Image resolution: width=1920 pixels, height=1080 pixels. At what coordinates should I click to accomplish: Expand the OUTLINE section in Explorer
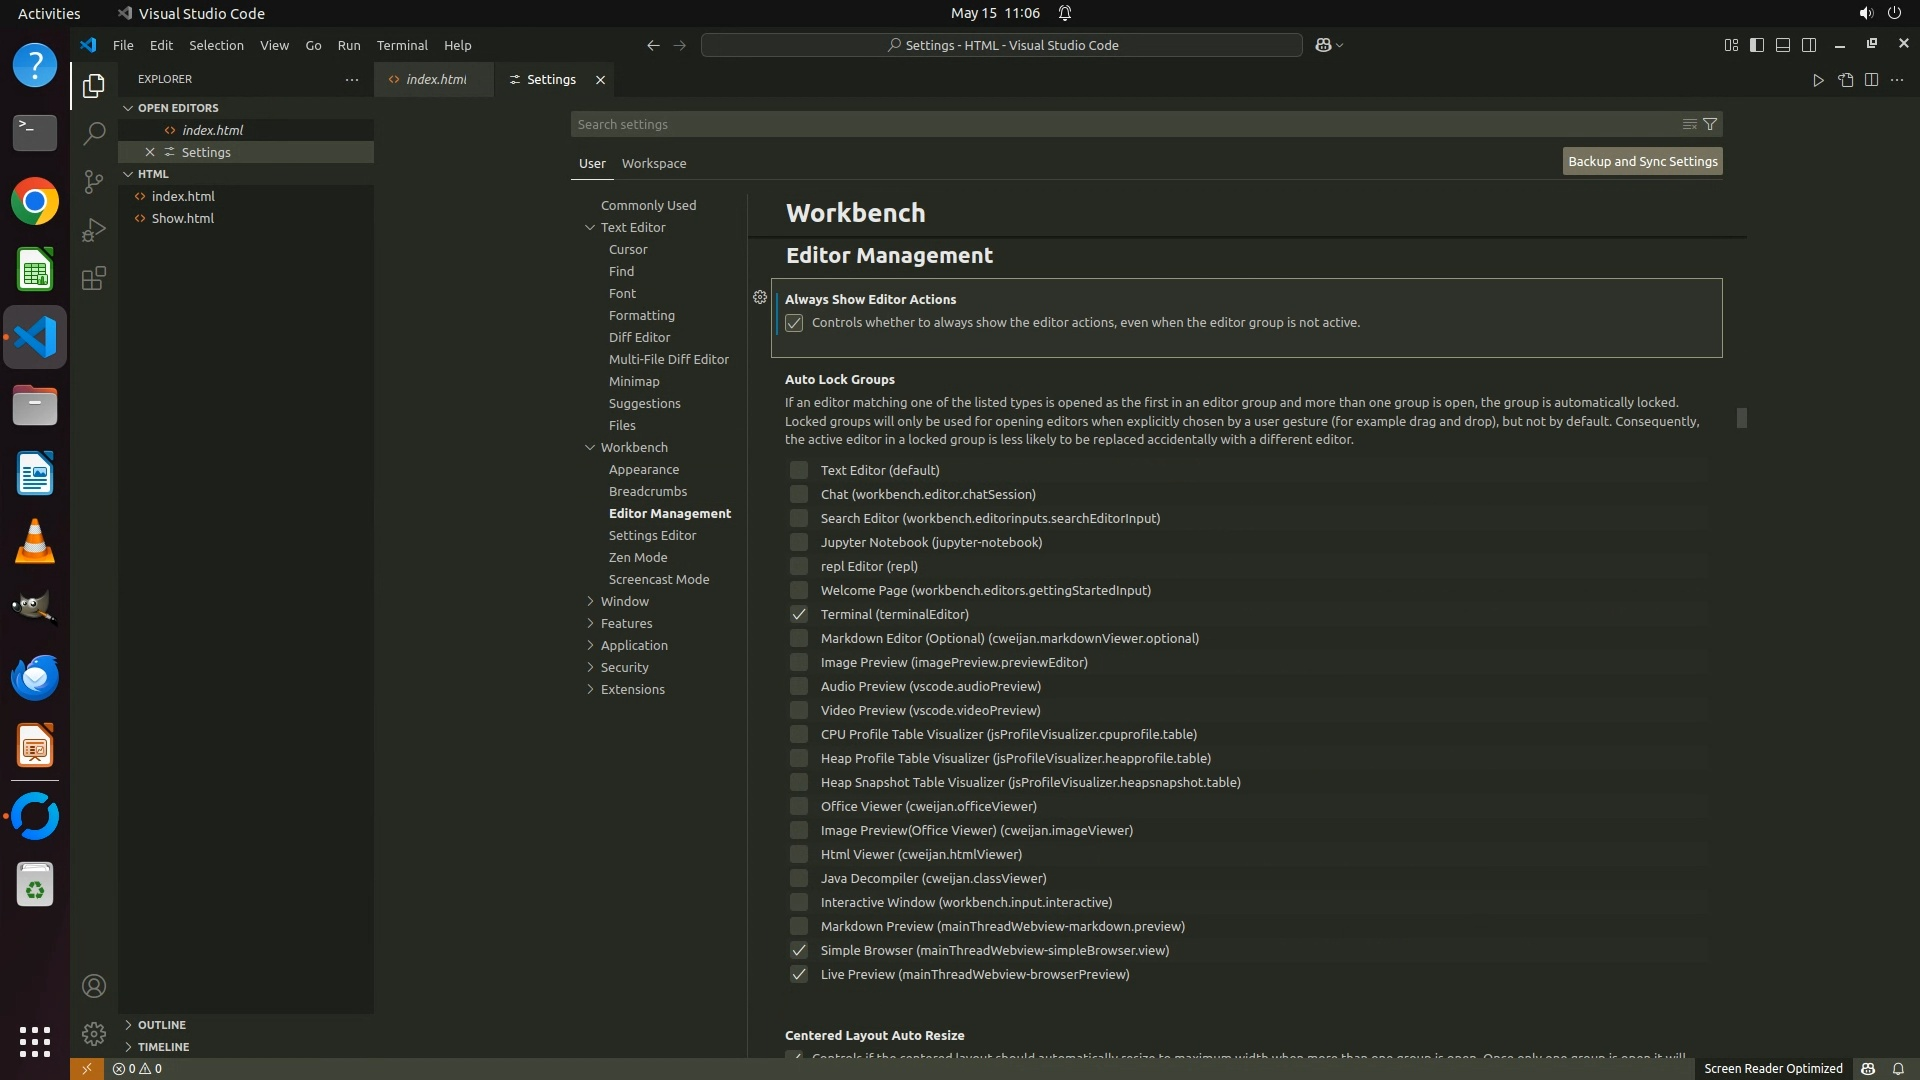point(161,1025)
